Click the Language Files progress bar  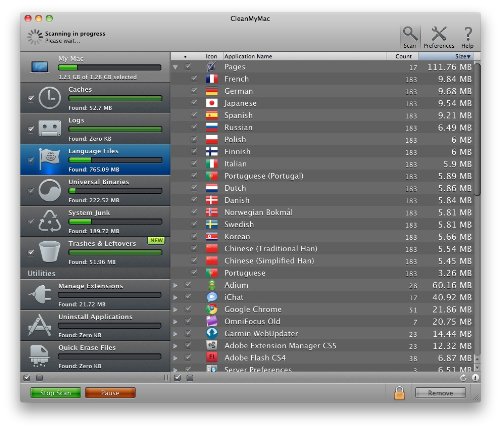pyautogui.click(x=115, y=160)
